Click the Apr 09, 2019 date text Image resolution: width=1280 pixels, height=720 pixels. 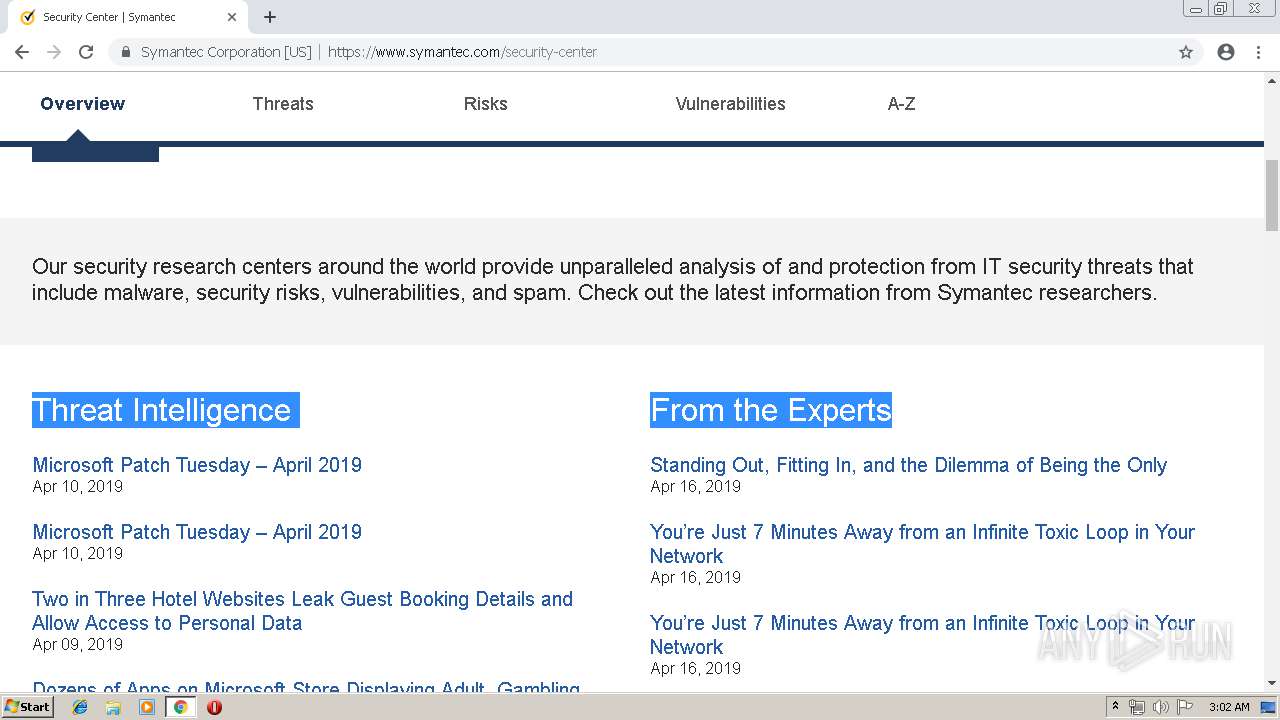(x=78, y=644)
